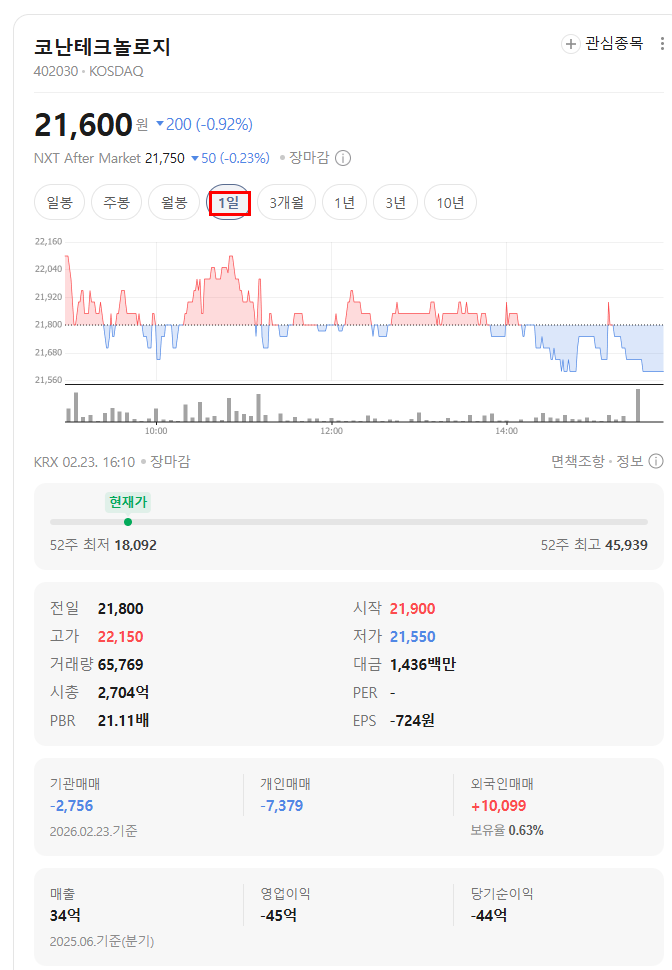Click 영업이익 -45억 figure
This screenshot has width=672, height=970.
click(278, 915)
